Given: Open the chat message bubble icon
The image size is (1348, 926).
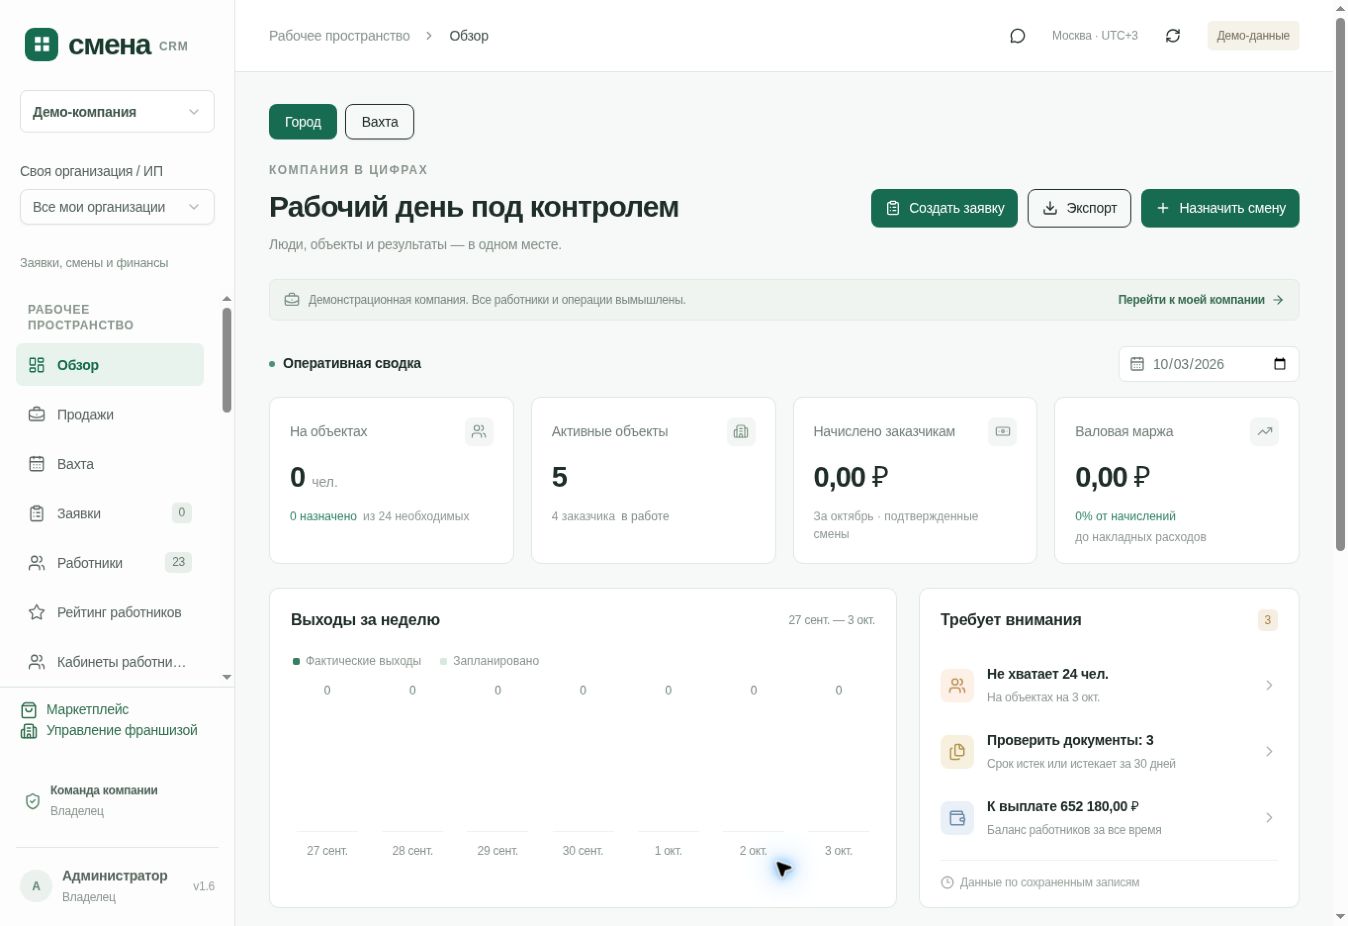Looking at the screenshot, I should [1018, 36].
